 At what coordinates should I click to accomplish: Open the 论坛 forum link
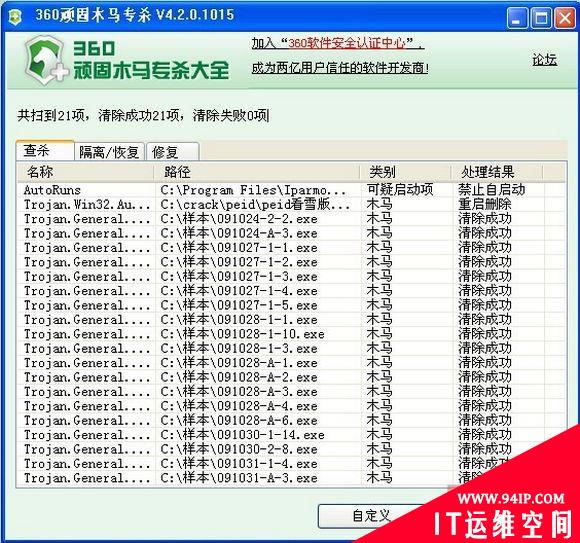544,60
